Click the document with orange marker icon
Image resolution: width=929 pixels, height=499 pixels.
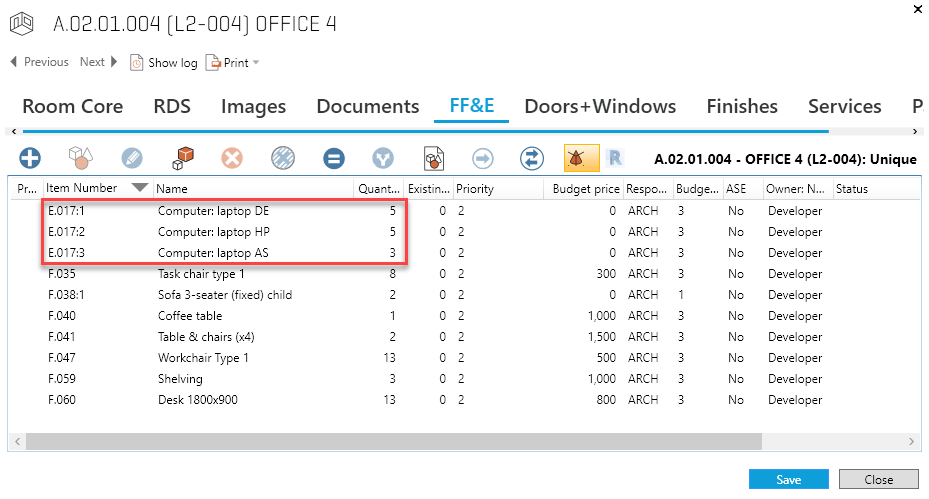433,158
